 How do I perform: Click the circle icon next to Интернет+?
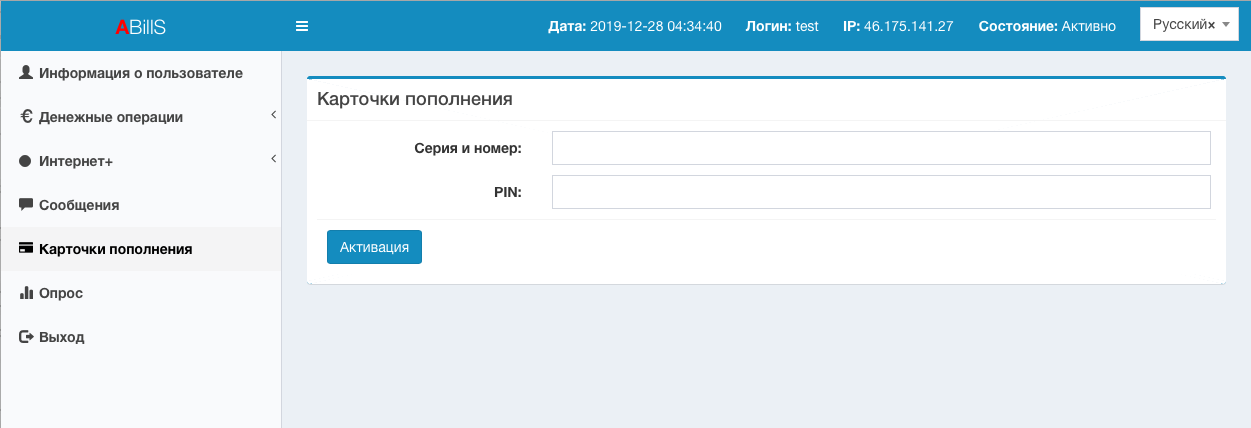[x=26, y=161]
